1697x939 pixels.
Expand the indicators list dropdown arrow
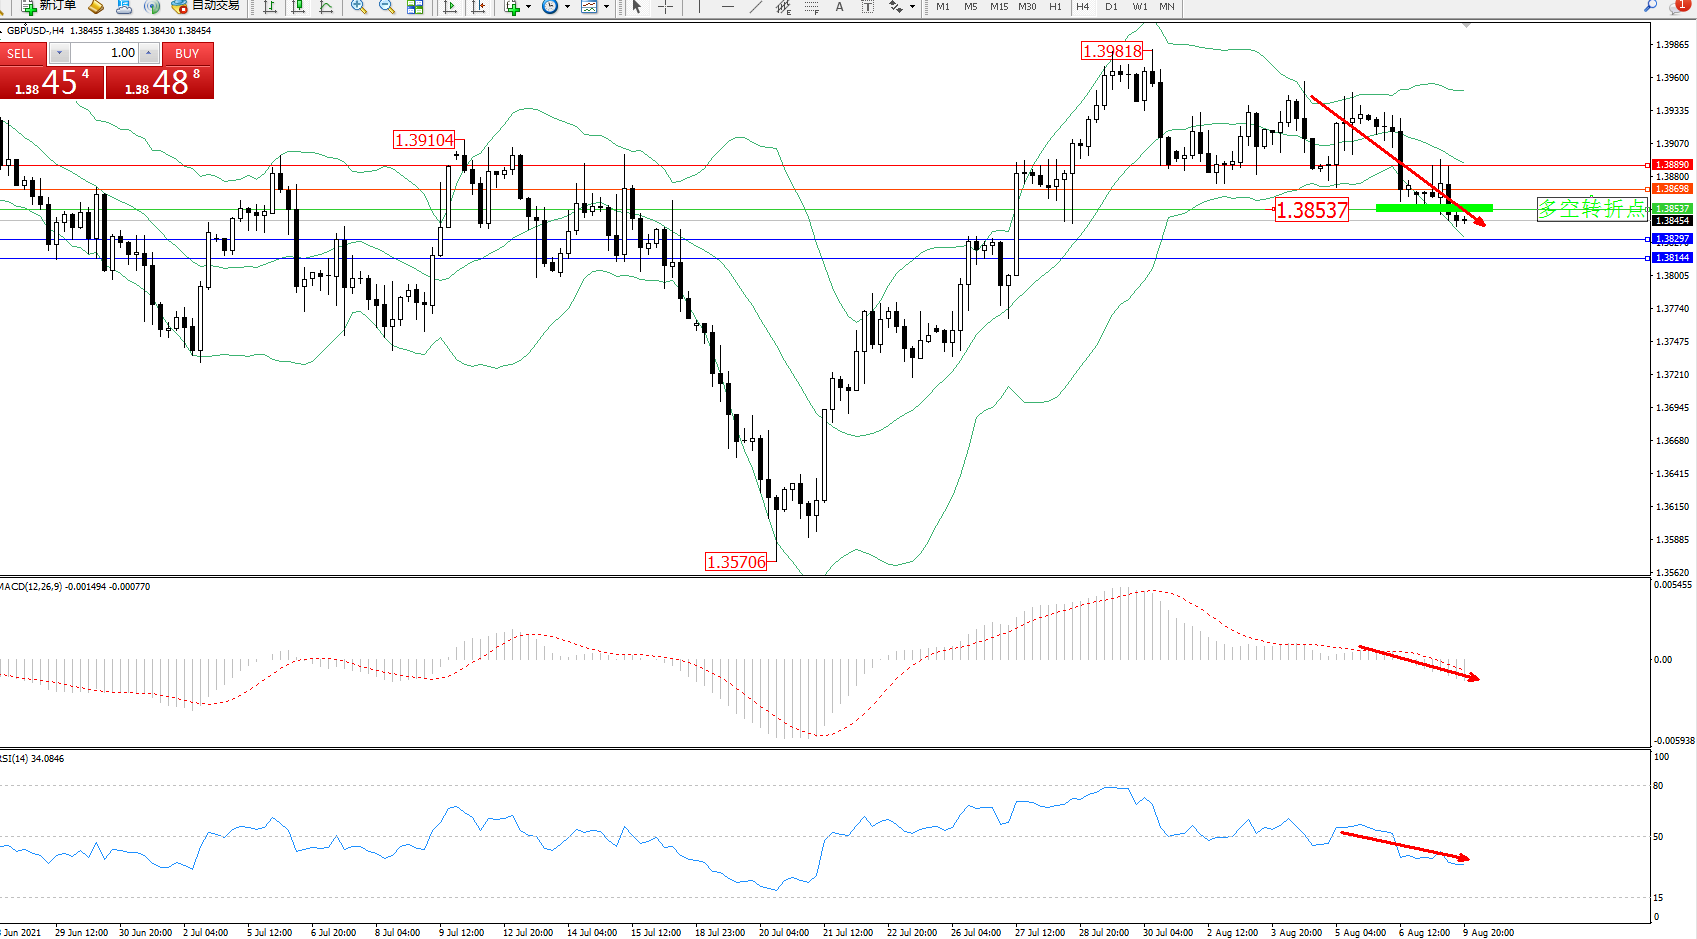click(x=528, y=7)
